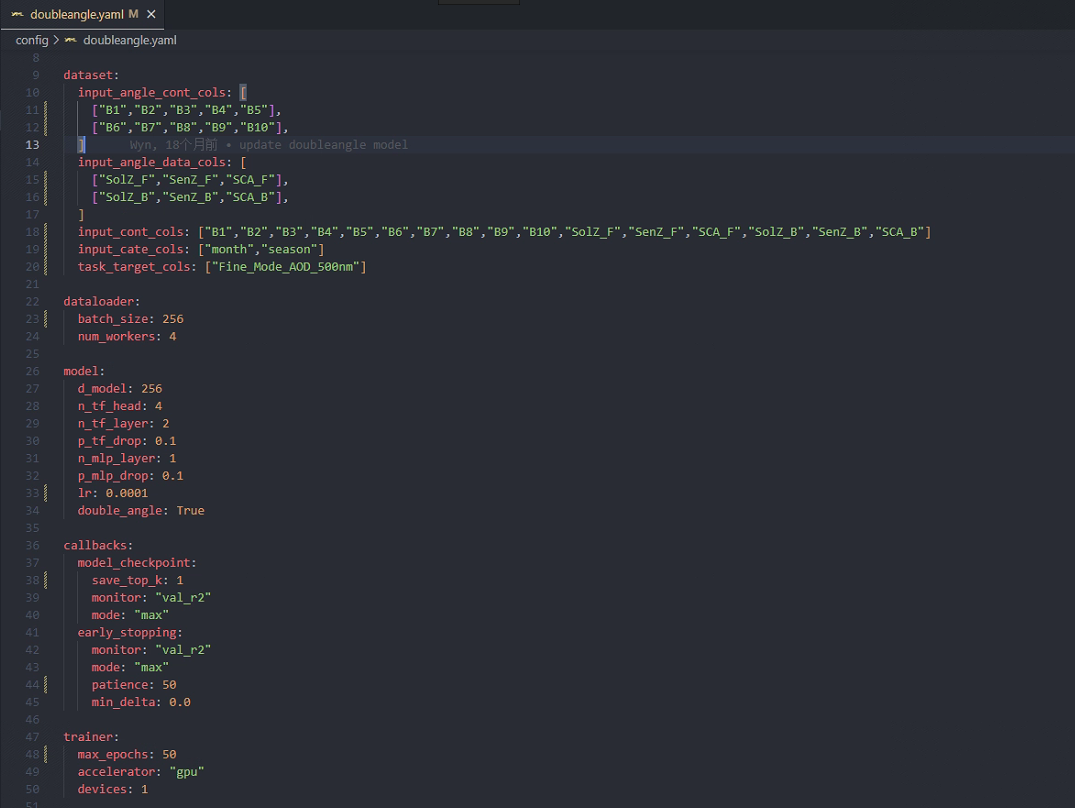
Task: Click the 'n_tf_layer' key
Action: (x=113, y=424)
